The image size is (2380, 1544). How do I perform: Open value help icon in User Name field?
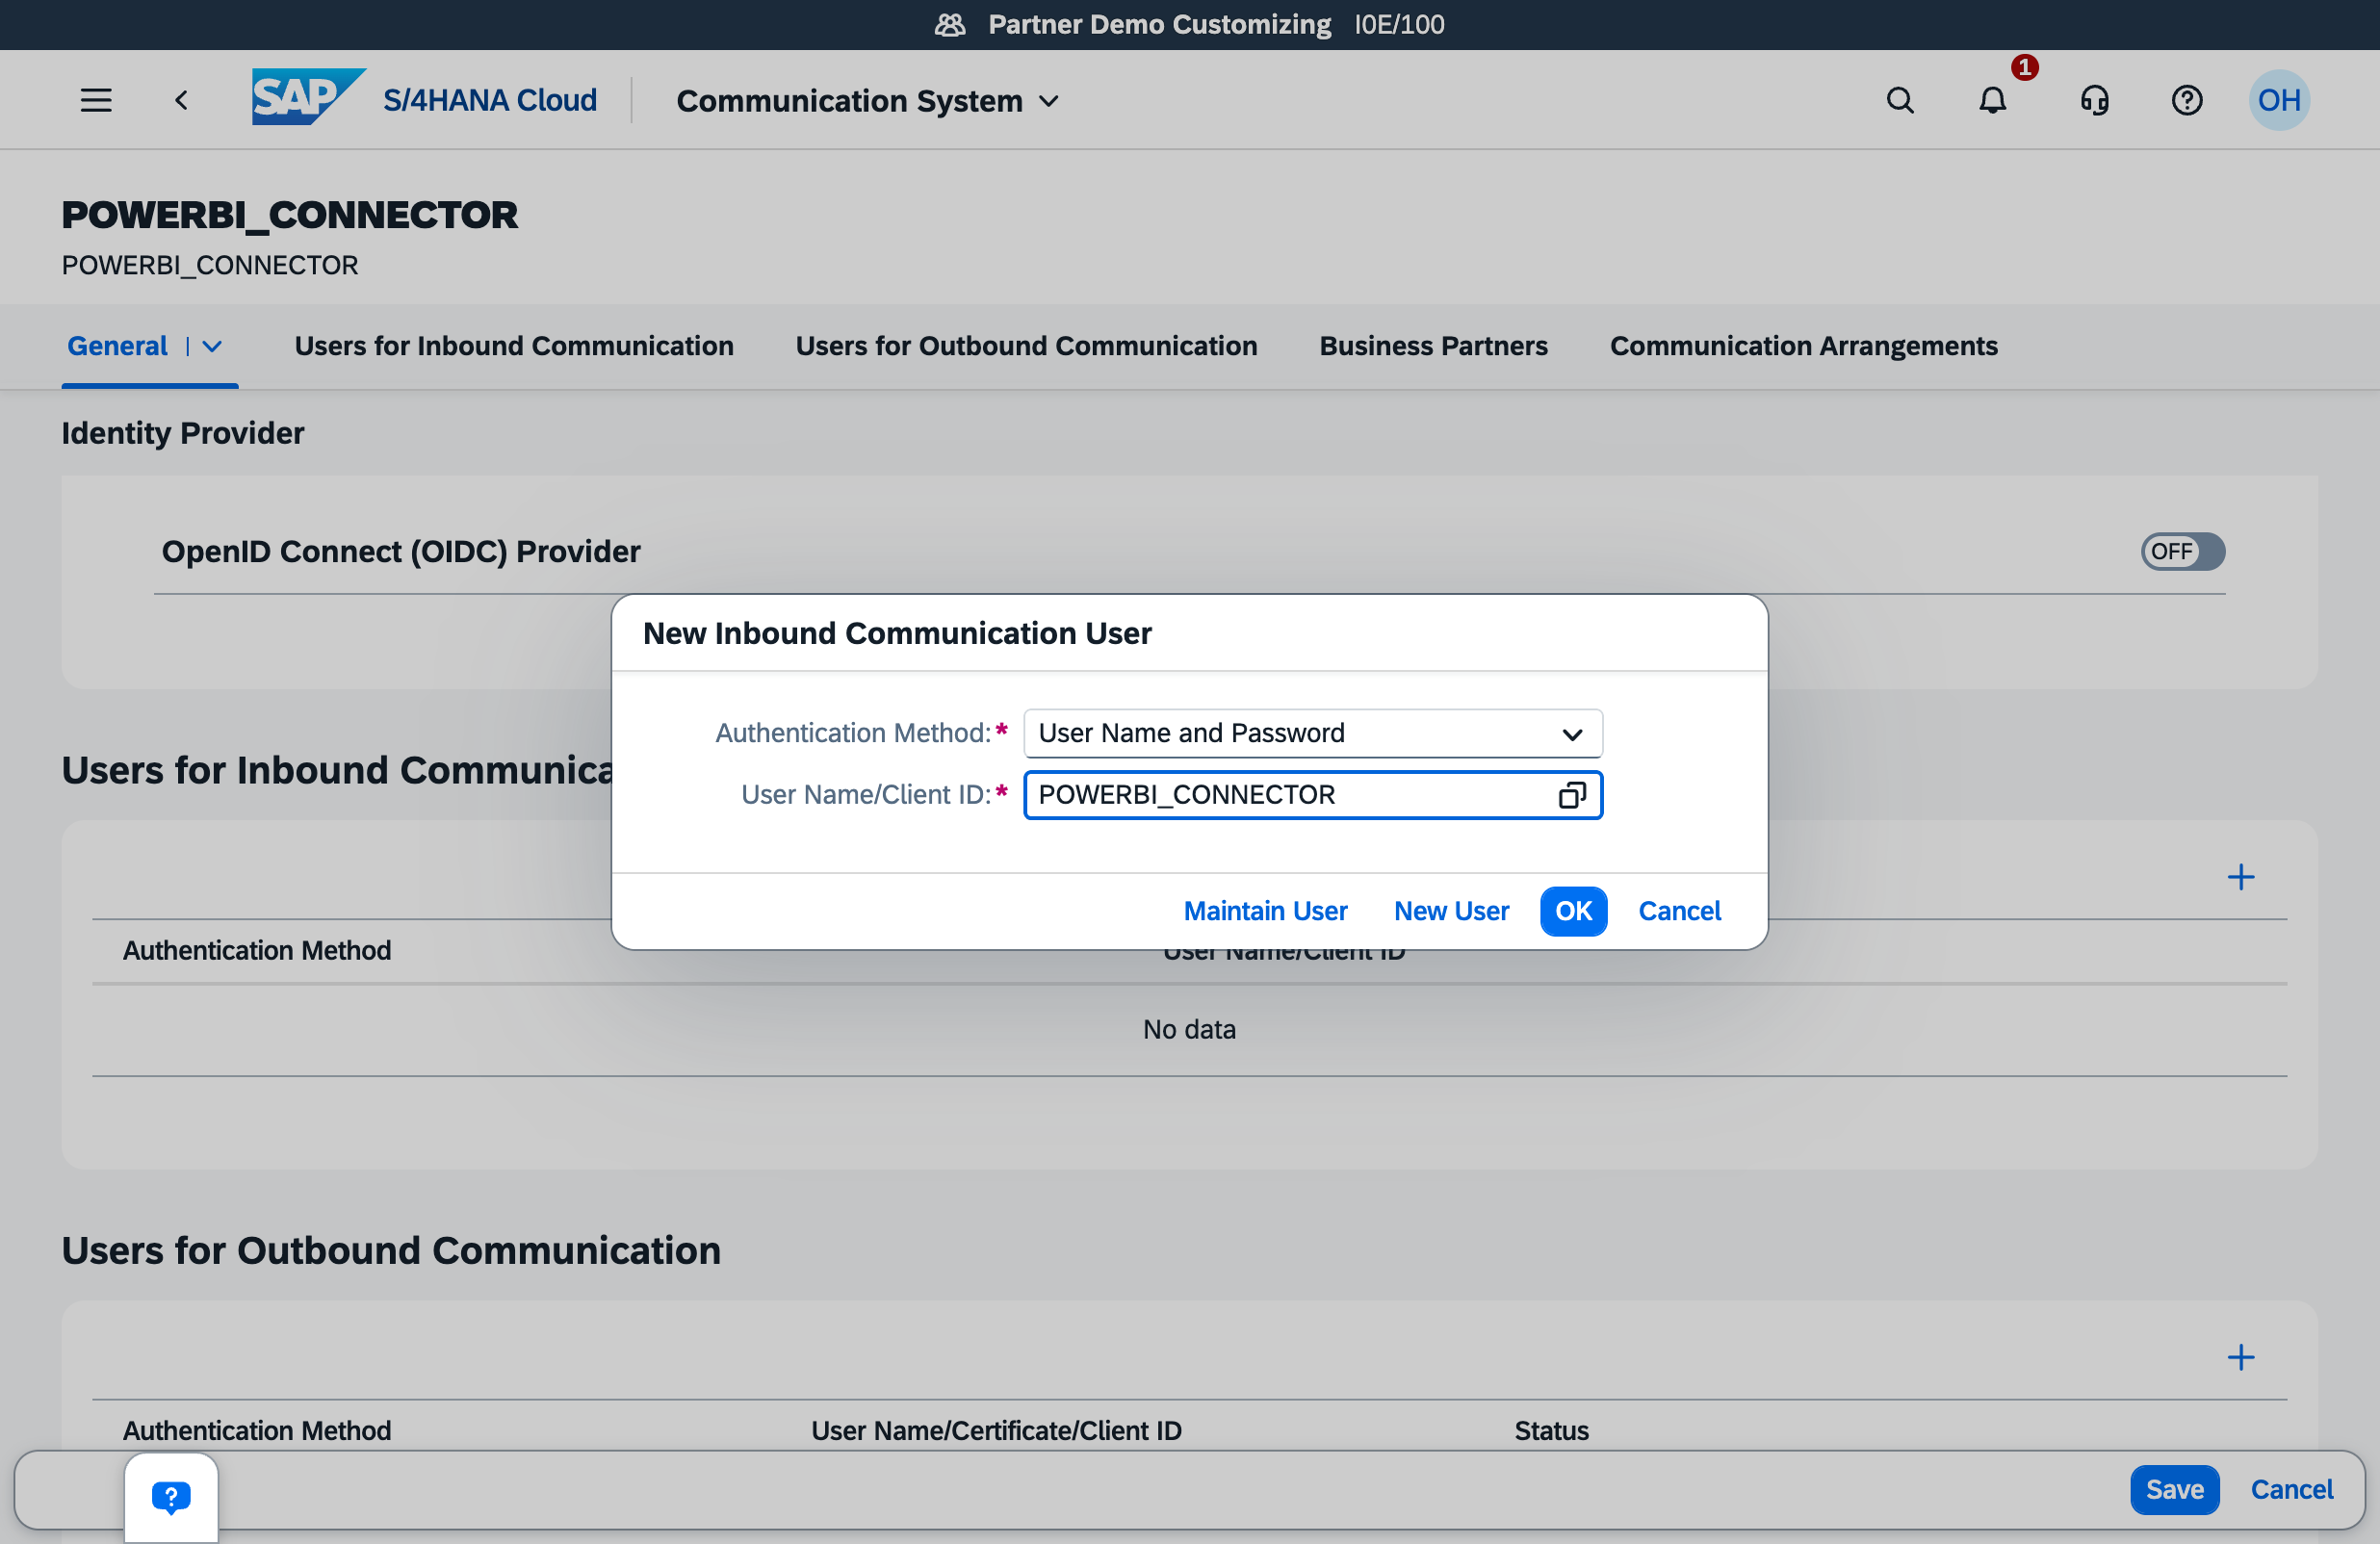[x=1572, y=795]
